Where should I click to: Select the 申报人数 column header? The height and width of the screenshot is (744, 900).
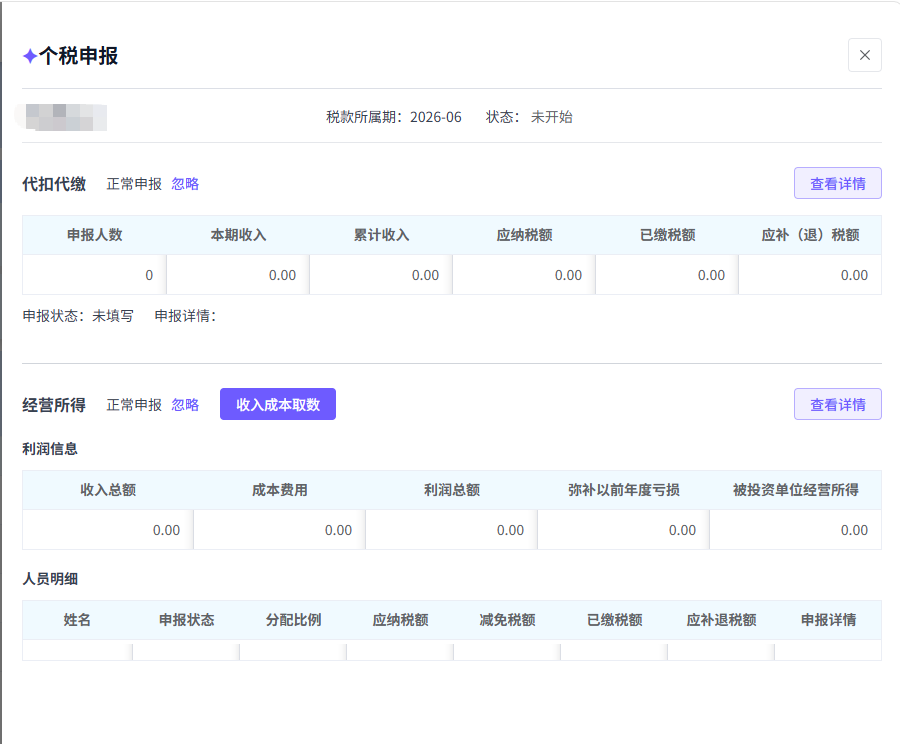point(95,235)
